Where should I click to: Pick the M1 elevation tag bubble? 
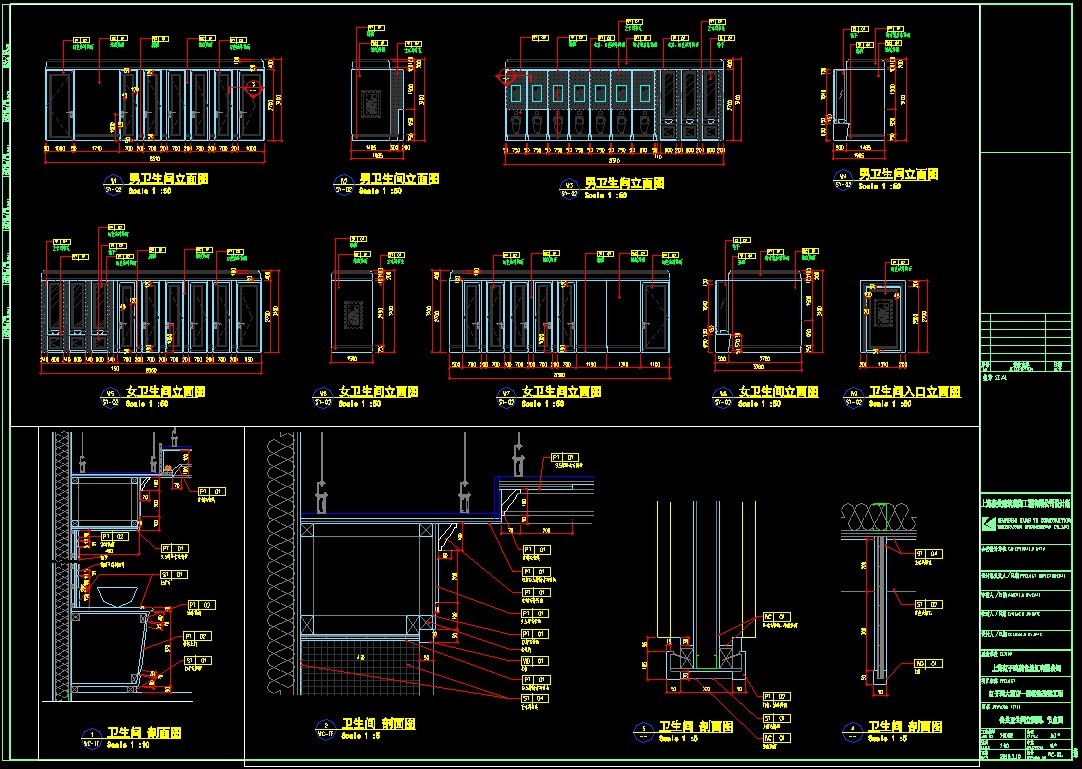113,184
